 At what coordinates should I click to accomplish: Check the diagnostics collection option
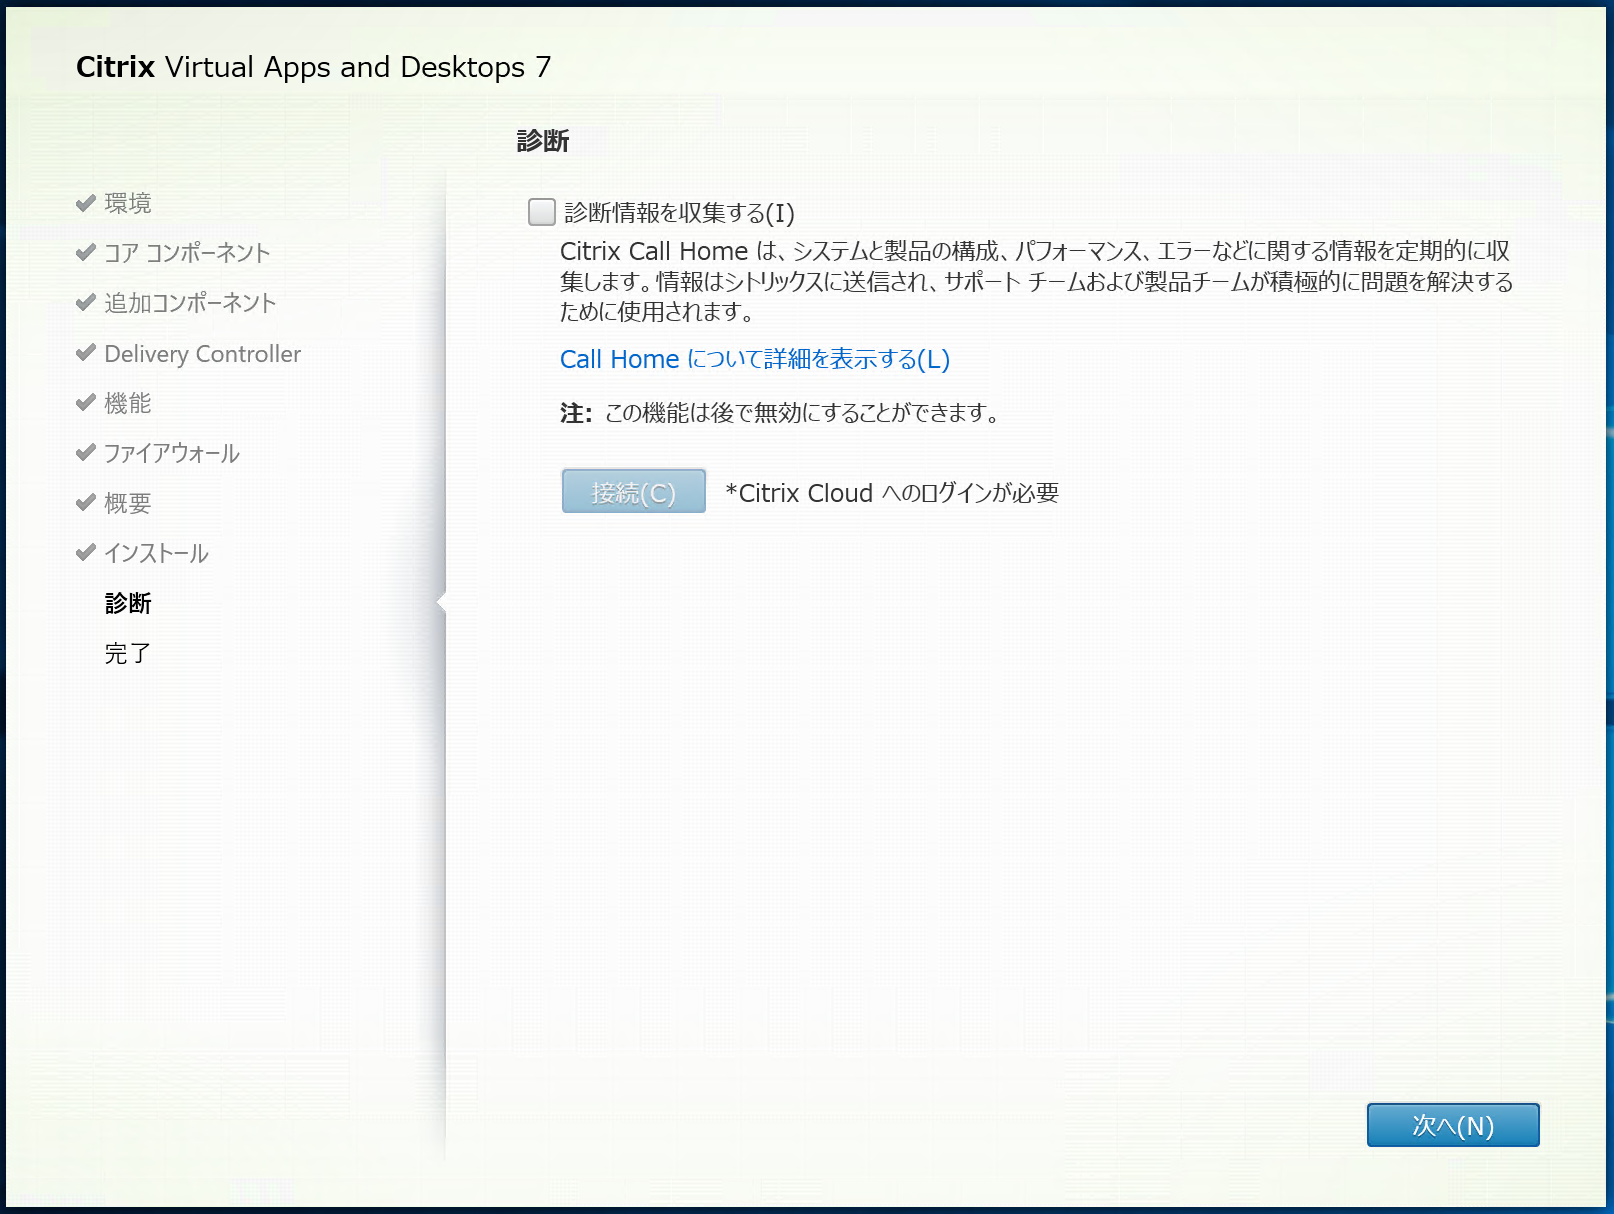coord(540,211)
